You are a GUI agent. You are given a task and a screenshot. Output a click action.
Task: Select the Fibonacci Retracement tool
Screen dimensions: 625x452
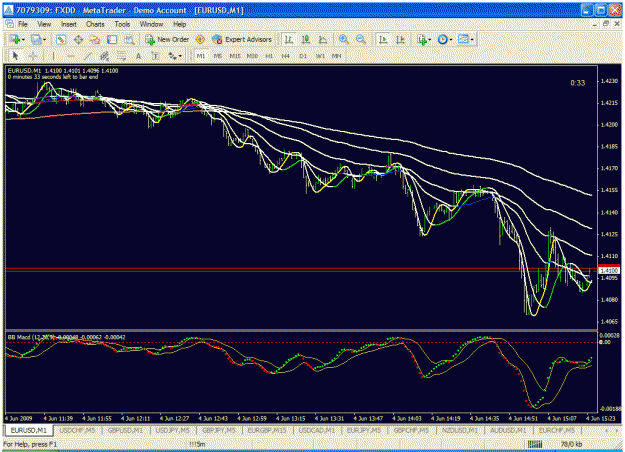pos(122,56)
